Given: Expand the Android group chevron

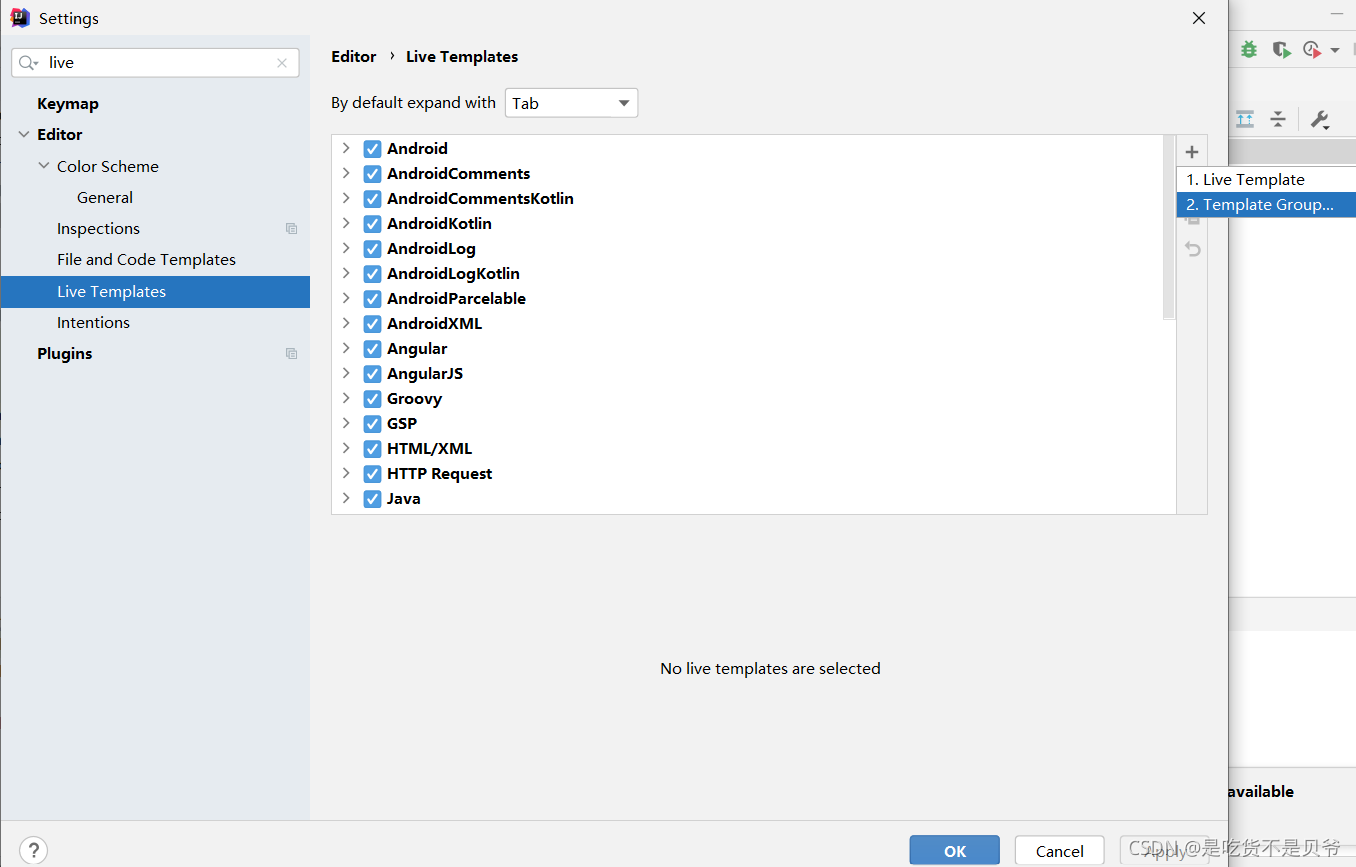Looking at the screenshot, I should point(346,148).
